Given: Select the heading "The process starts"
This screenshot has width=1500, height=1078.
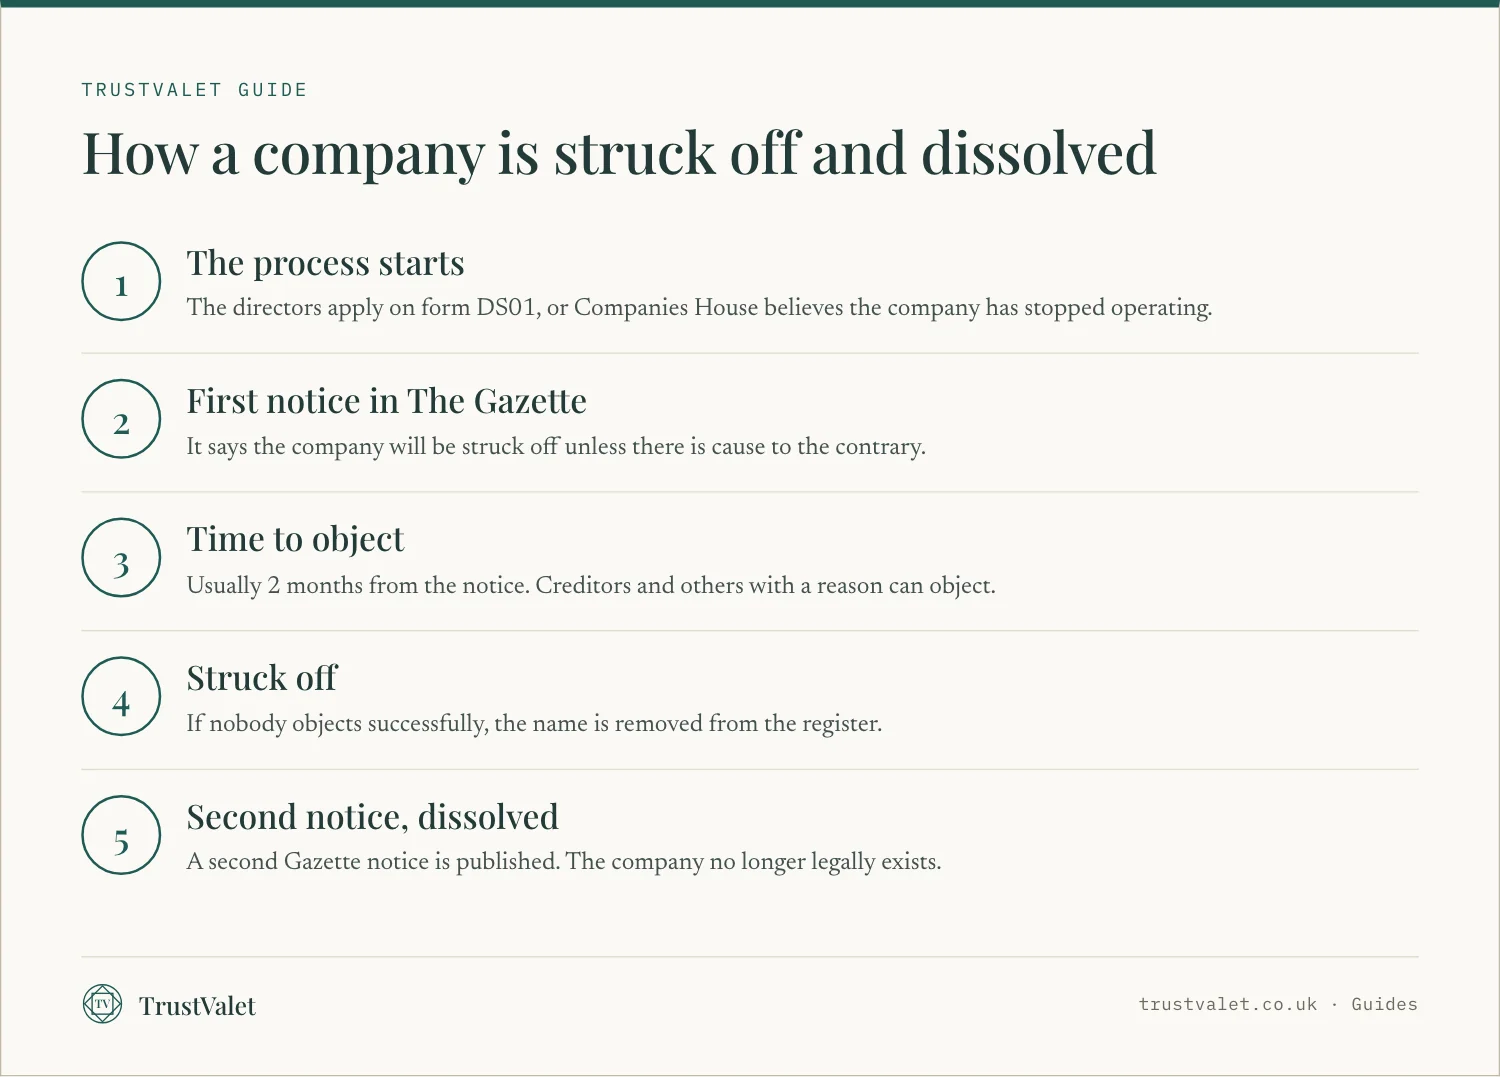Looking at the screenshot, I should point(326,263).
